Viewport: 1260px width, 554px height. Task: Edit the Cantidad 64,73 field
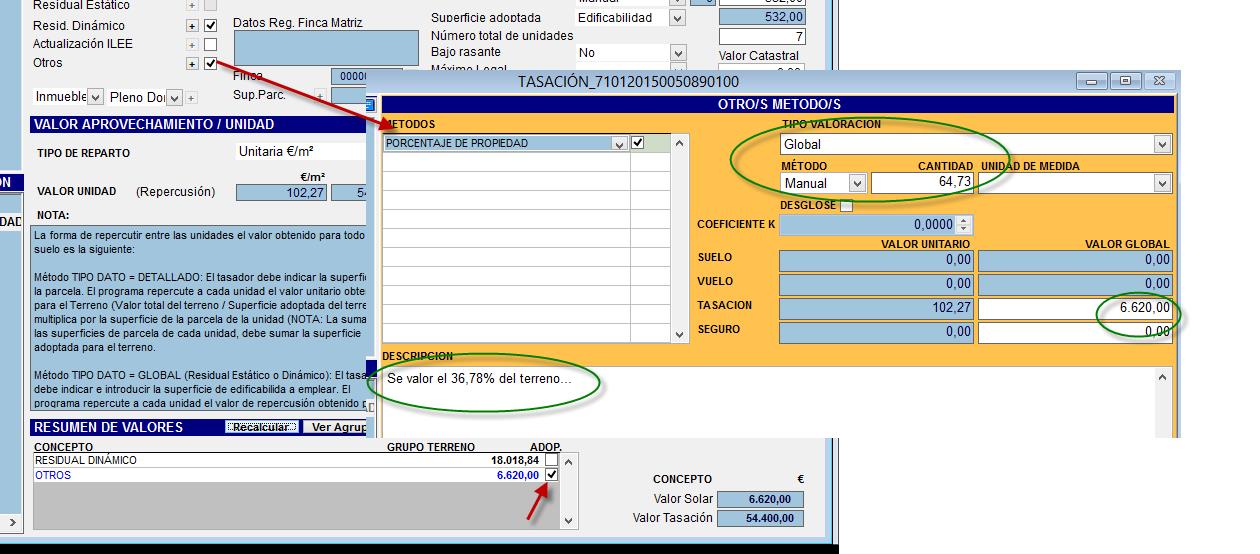tap(923, 183)
